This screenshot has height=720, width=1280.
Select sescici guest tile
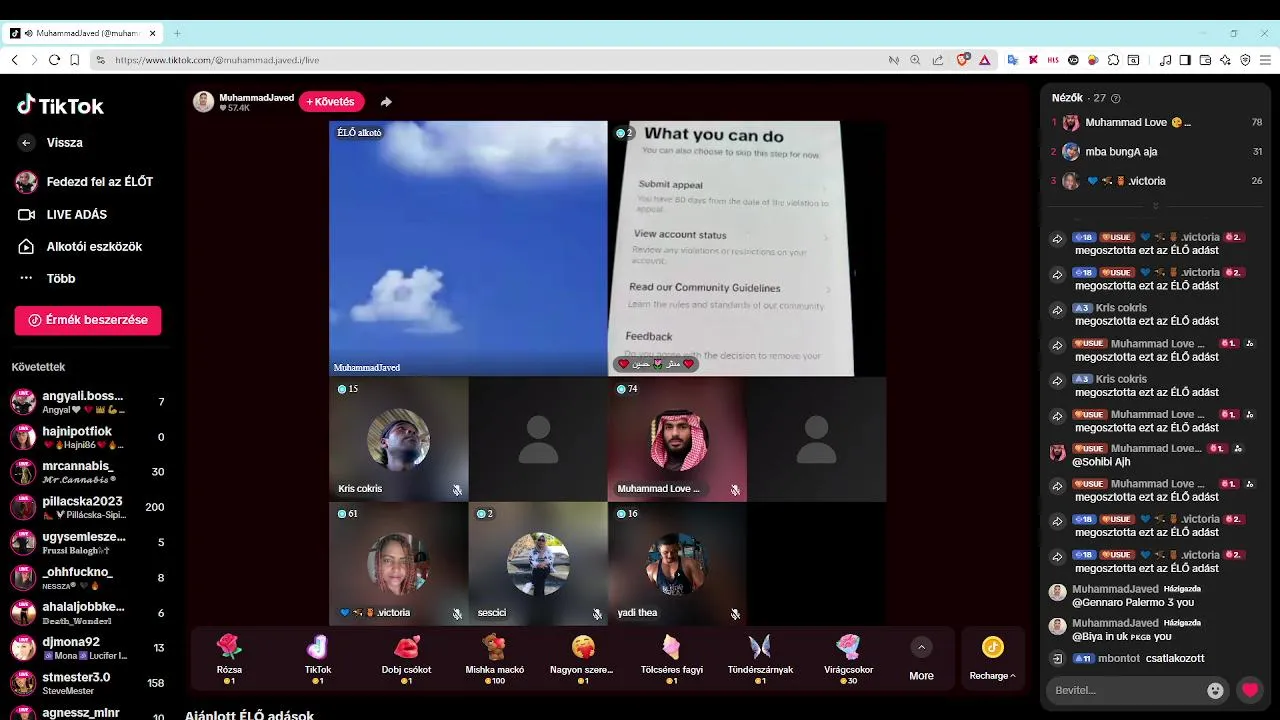pyautogui.click(x=538, y=564)
